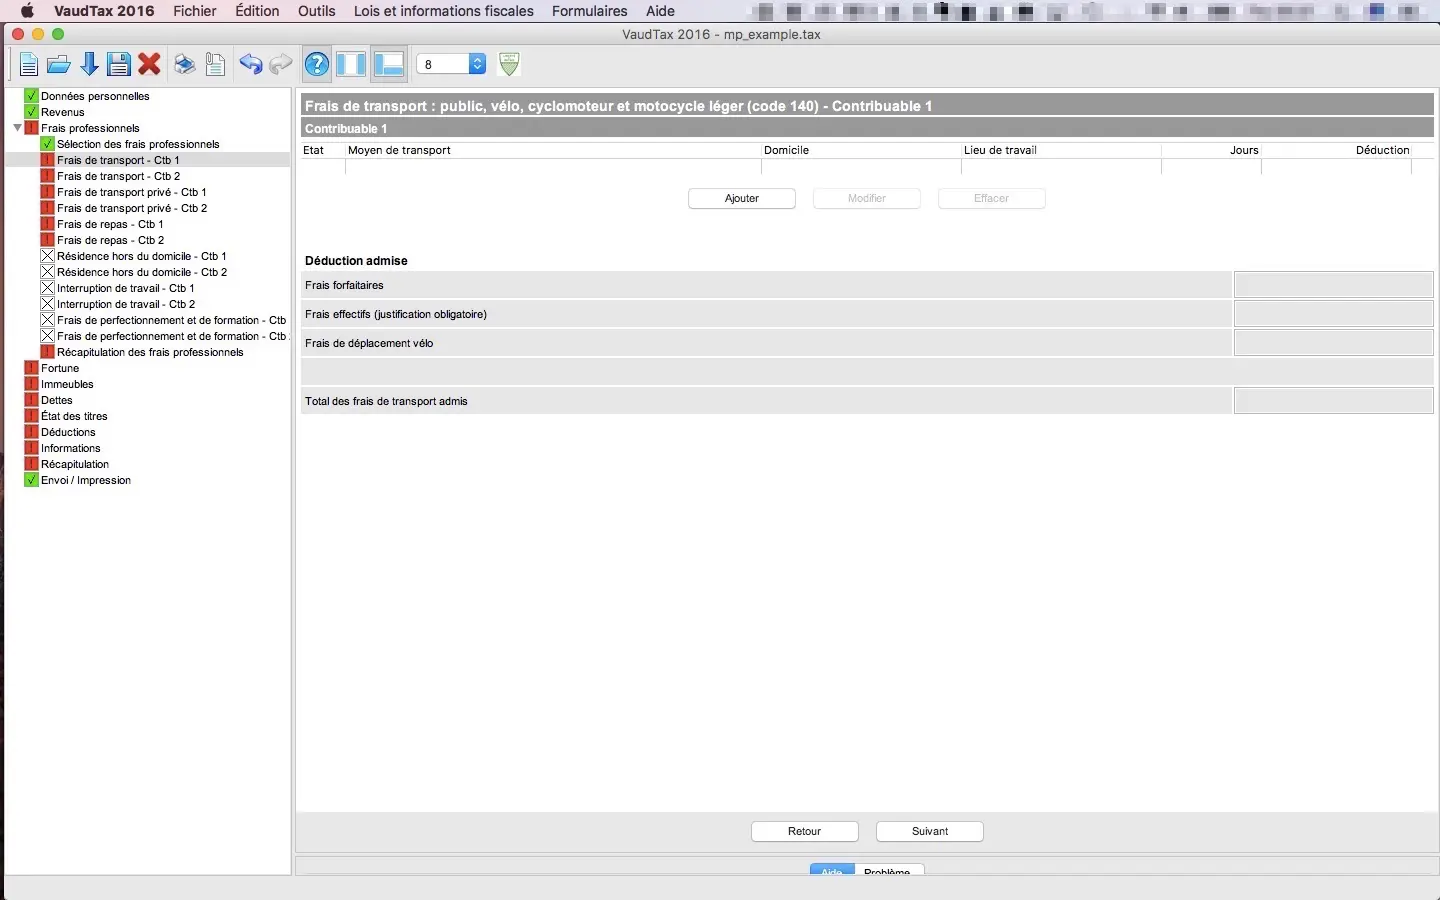Viewport: 1440px width, 900px height.
Task: Select Frais de transport - Ctb 2
Action: tap(119, 176)
